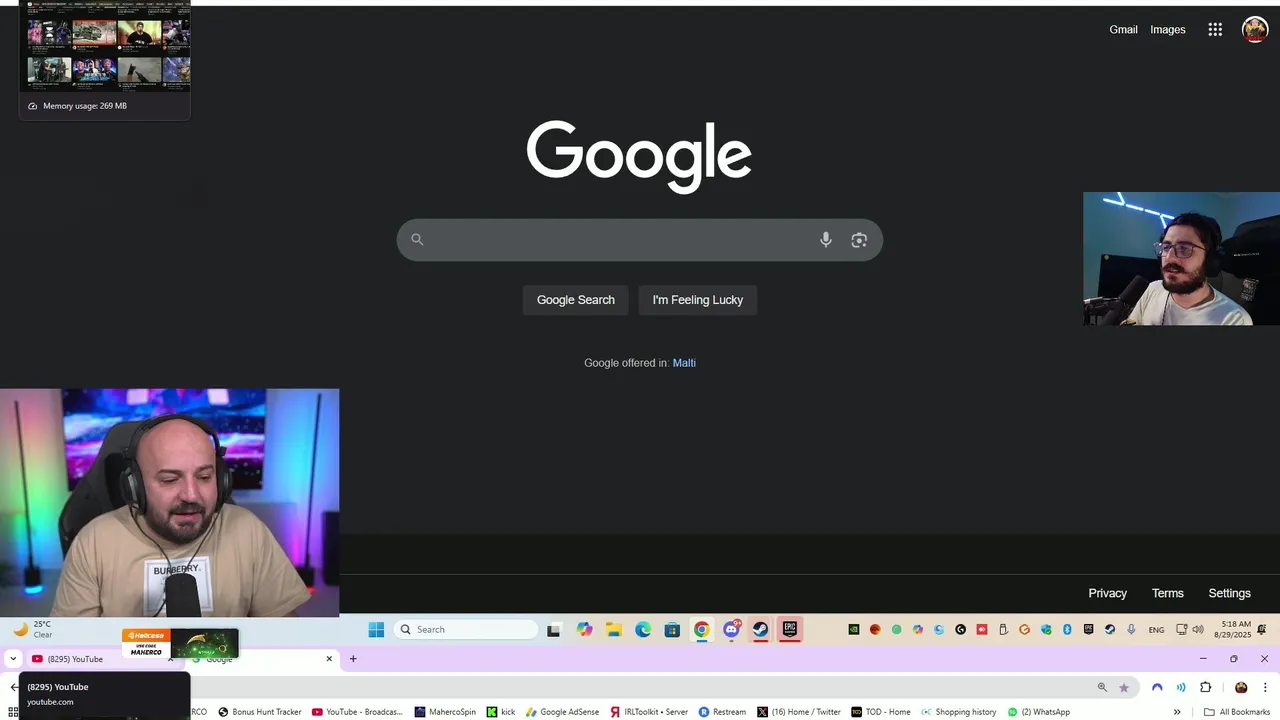Open the Google AdSense bookmark
This screenshot has height=720, width=1280.
pos(562,712)
